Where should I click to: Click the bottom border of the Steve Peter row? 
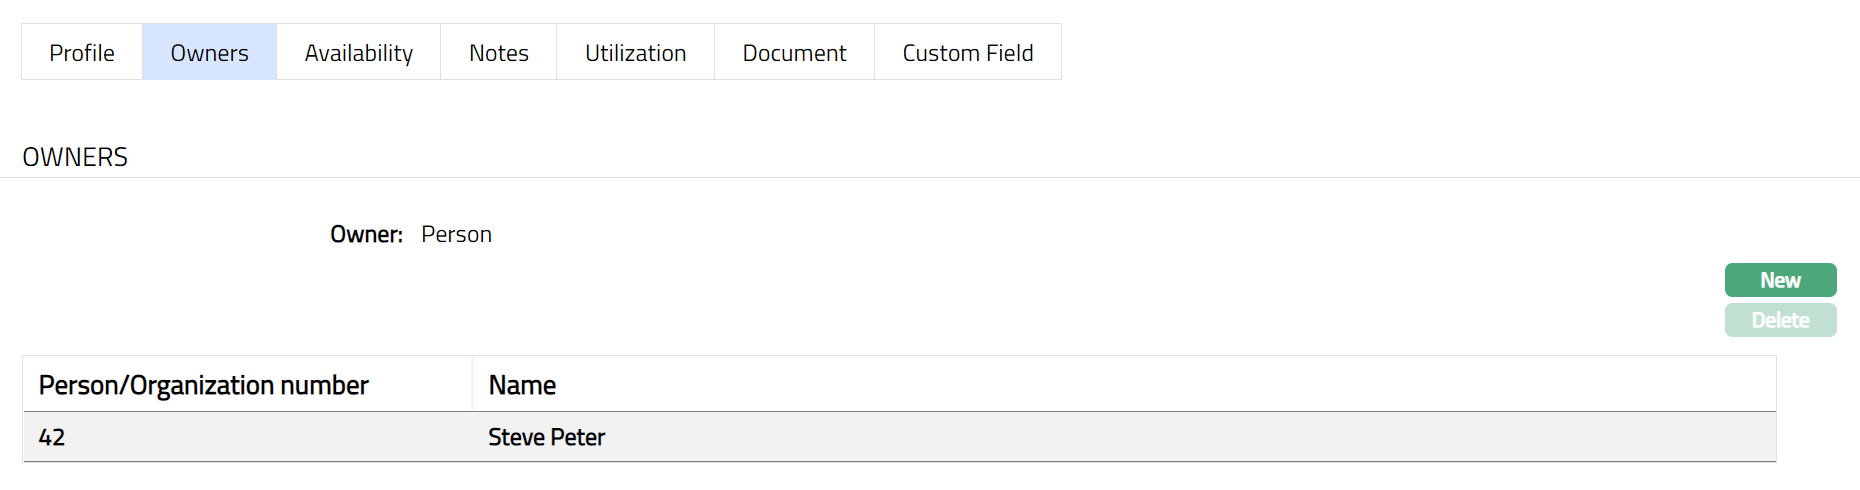point(900,461)
